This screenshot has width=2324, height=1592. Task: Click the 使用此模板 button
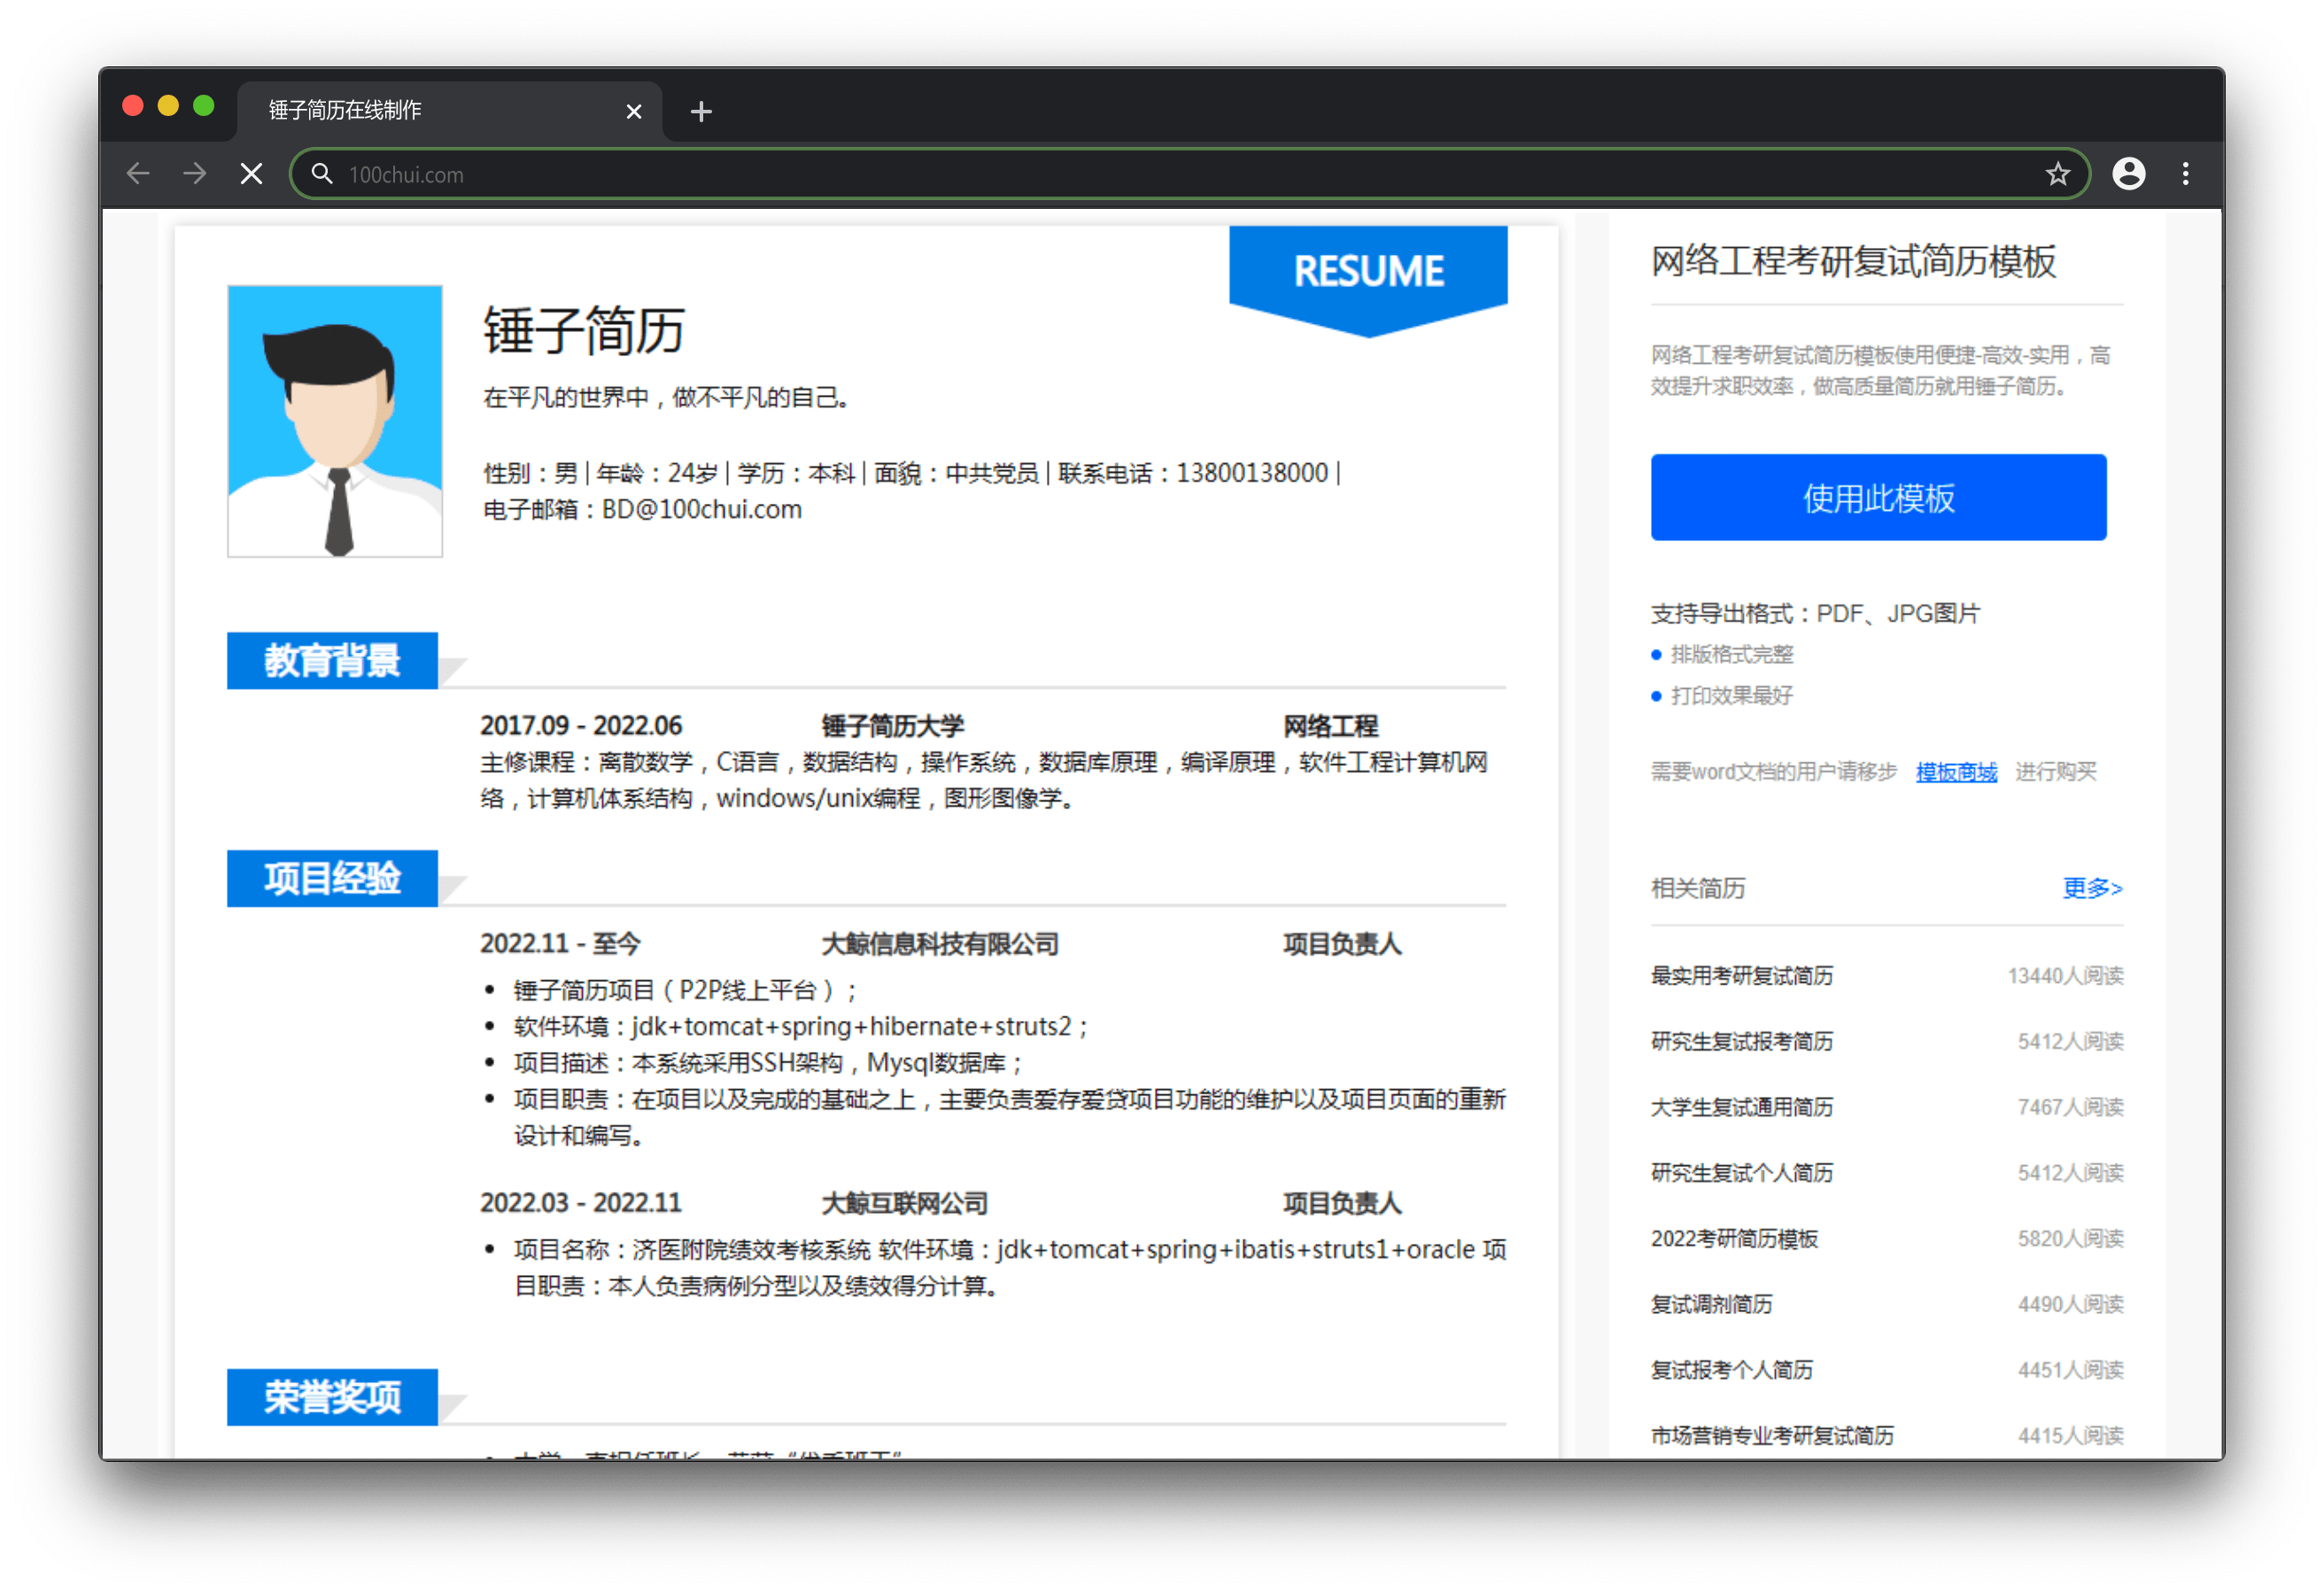1878,497
